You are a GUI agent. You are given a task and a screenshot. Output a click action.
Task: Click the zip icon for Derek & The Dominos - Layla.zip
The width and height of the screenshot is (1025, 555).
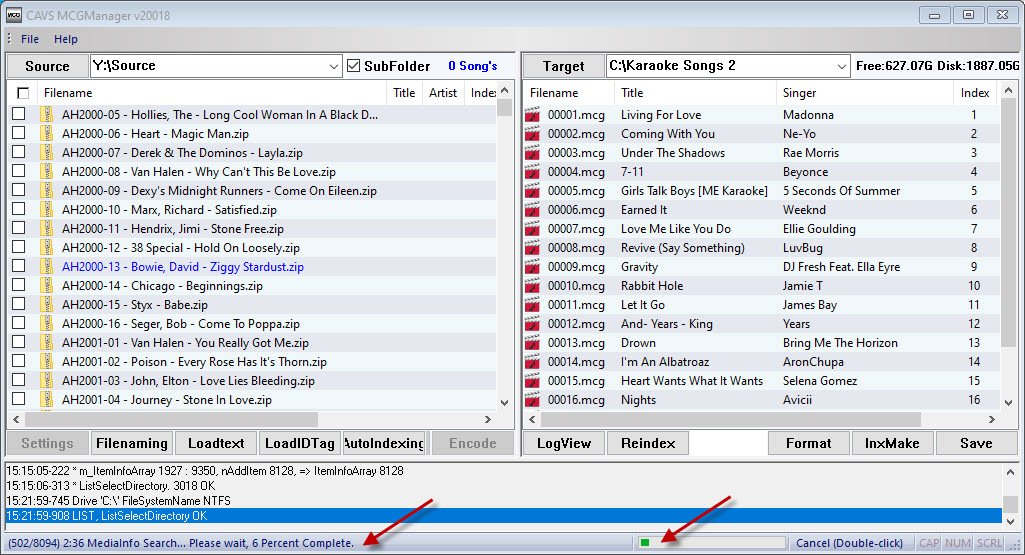click(46, 152)
